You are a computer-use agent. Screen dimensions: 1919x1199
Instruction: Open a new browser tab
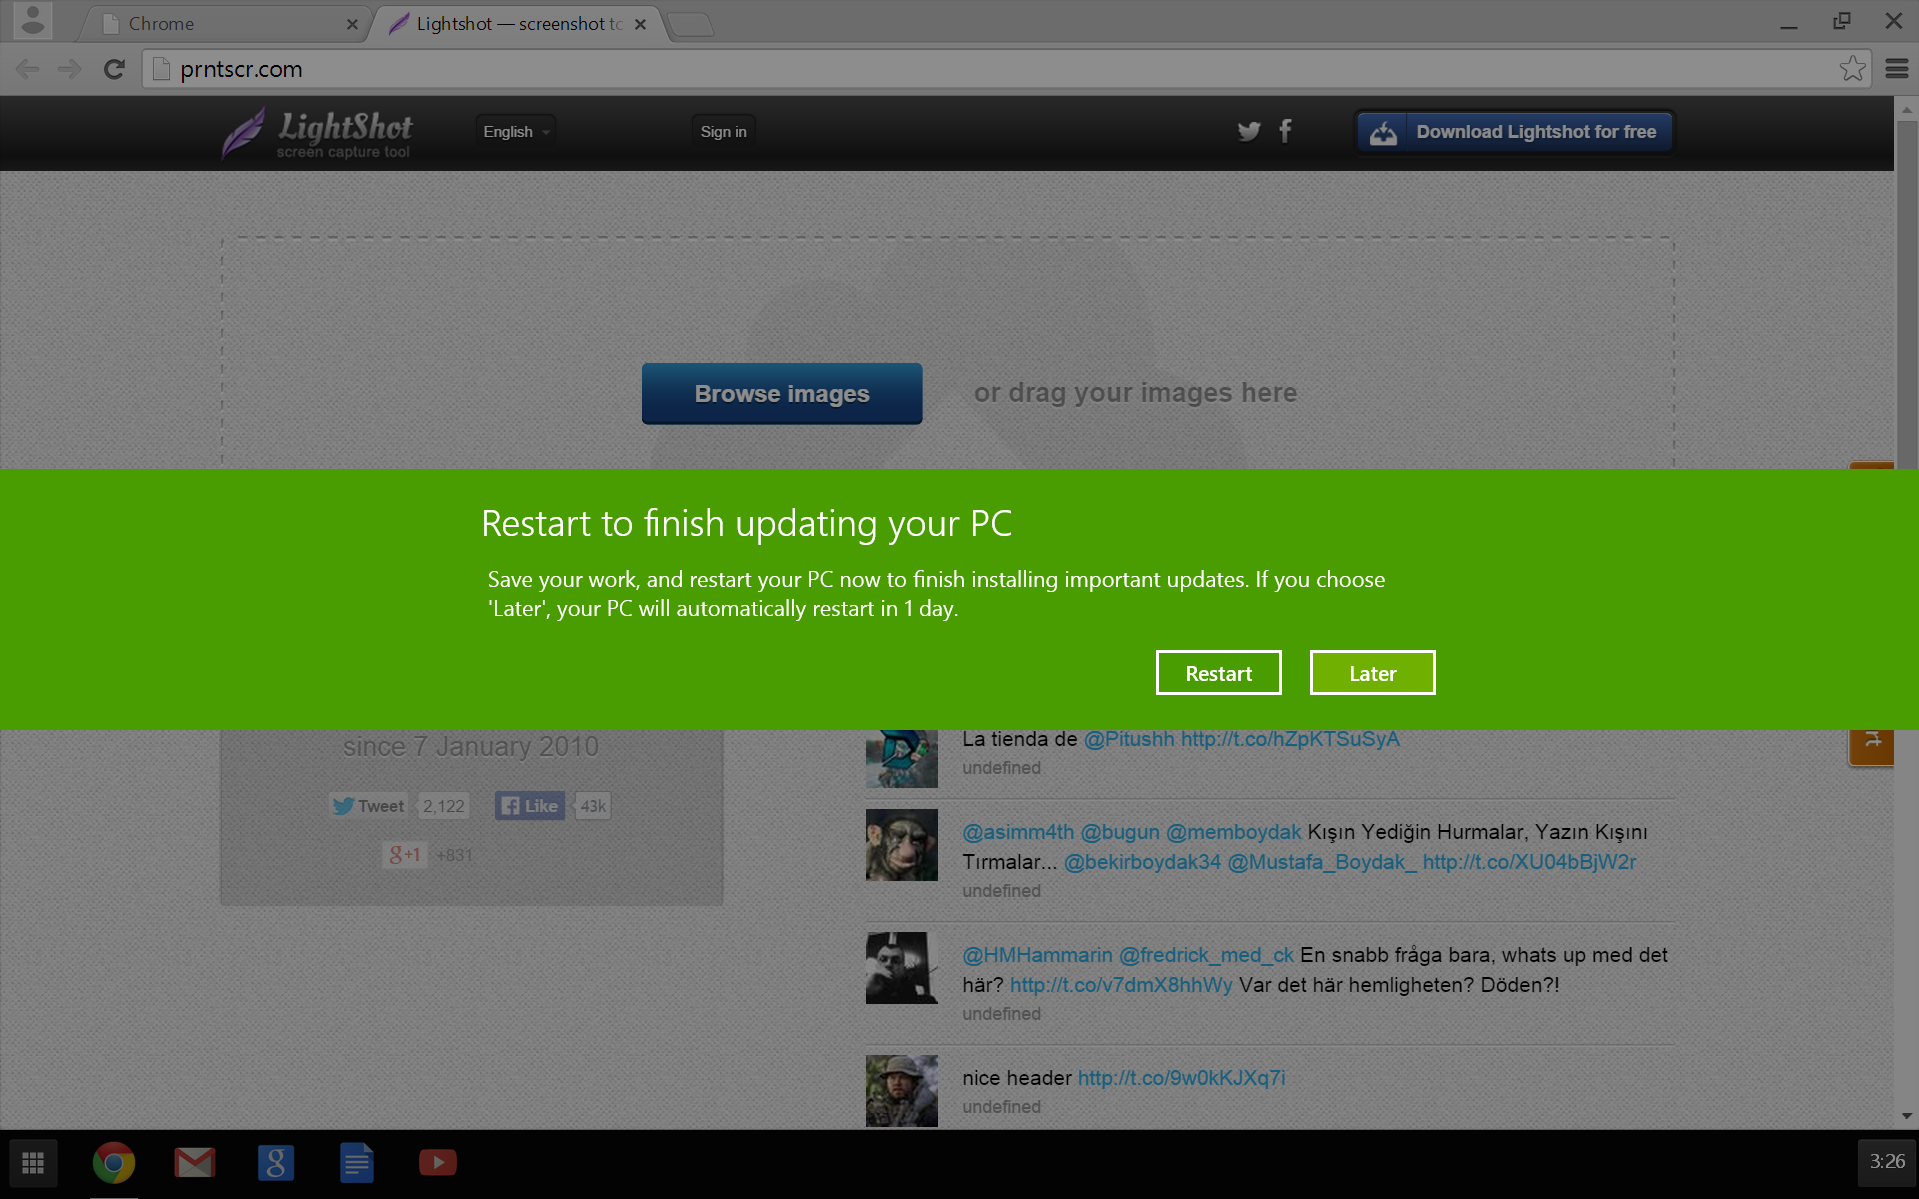(x=691, y=25)
